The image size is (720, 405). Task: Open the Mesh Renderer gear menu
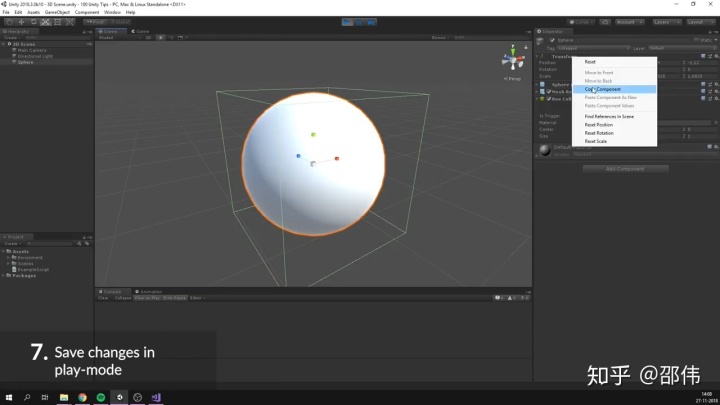click(x=716, y=91)
